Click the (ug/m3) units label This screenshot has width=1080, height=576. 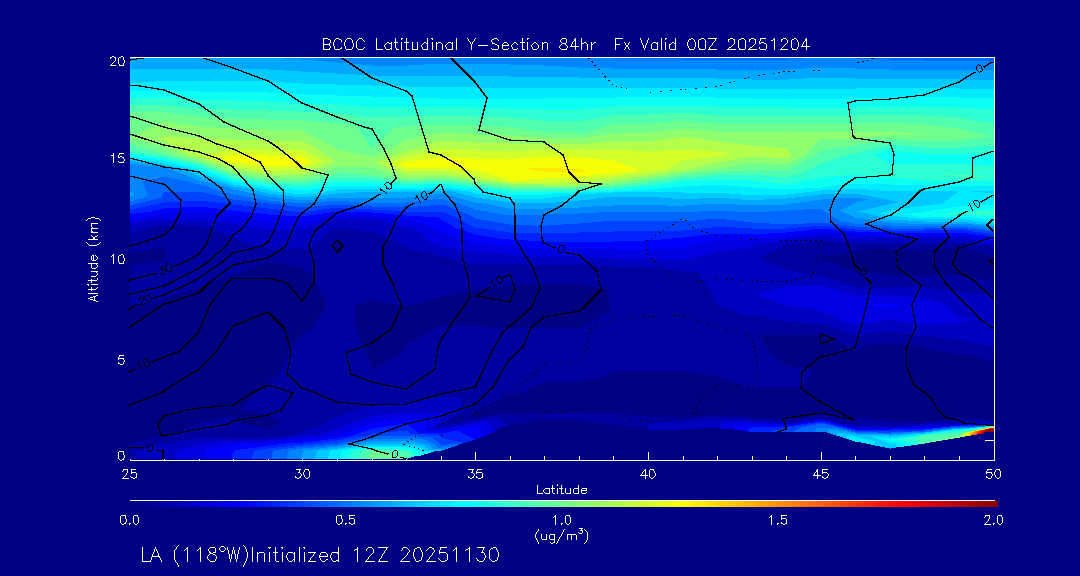[x=560, y=535]
